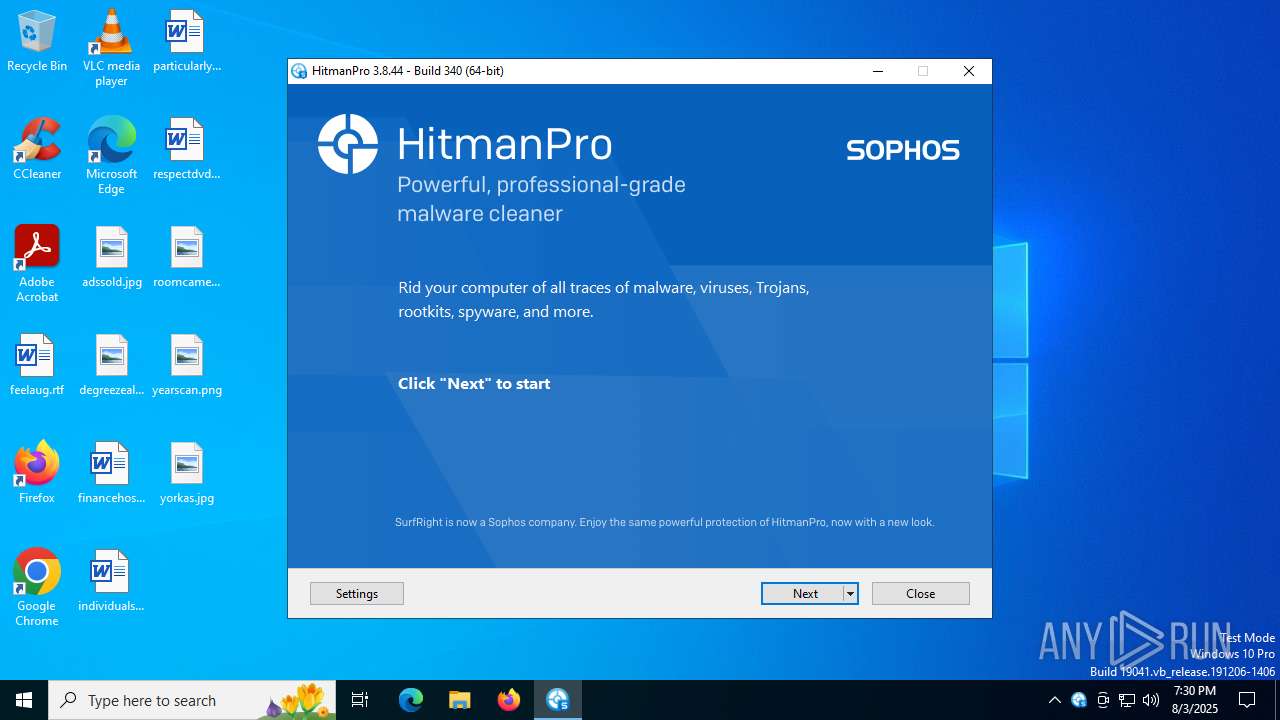Select individuals... Word document icon

click(111, 581)
